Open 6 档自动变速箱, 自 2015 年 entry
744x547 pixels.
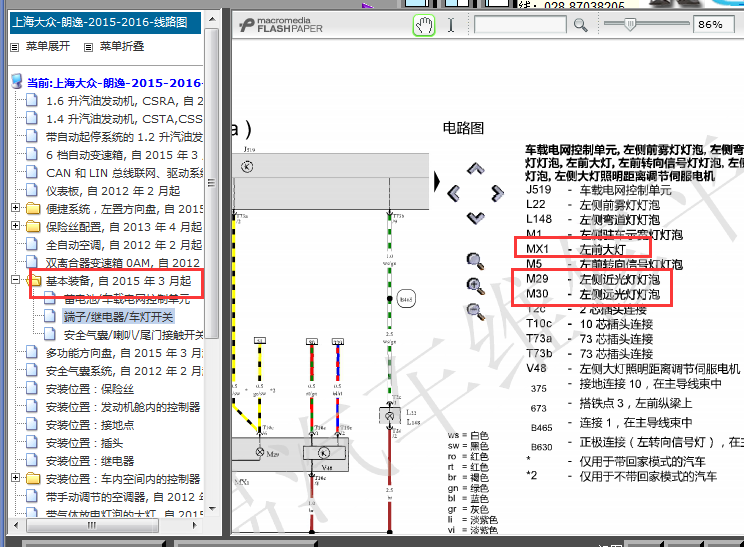point(124,155)
